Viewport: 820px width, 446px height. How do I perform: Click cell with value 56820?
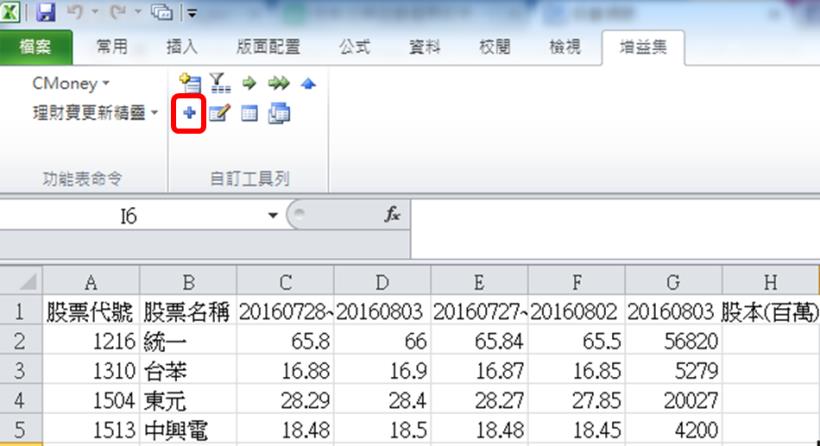673,341
